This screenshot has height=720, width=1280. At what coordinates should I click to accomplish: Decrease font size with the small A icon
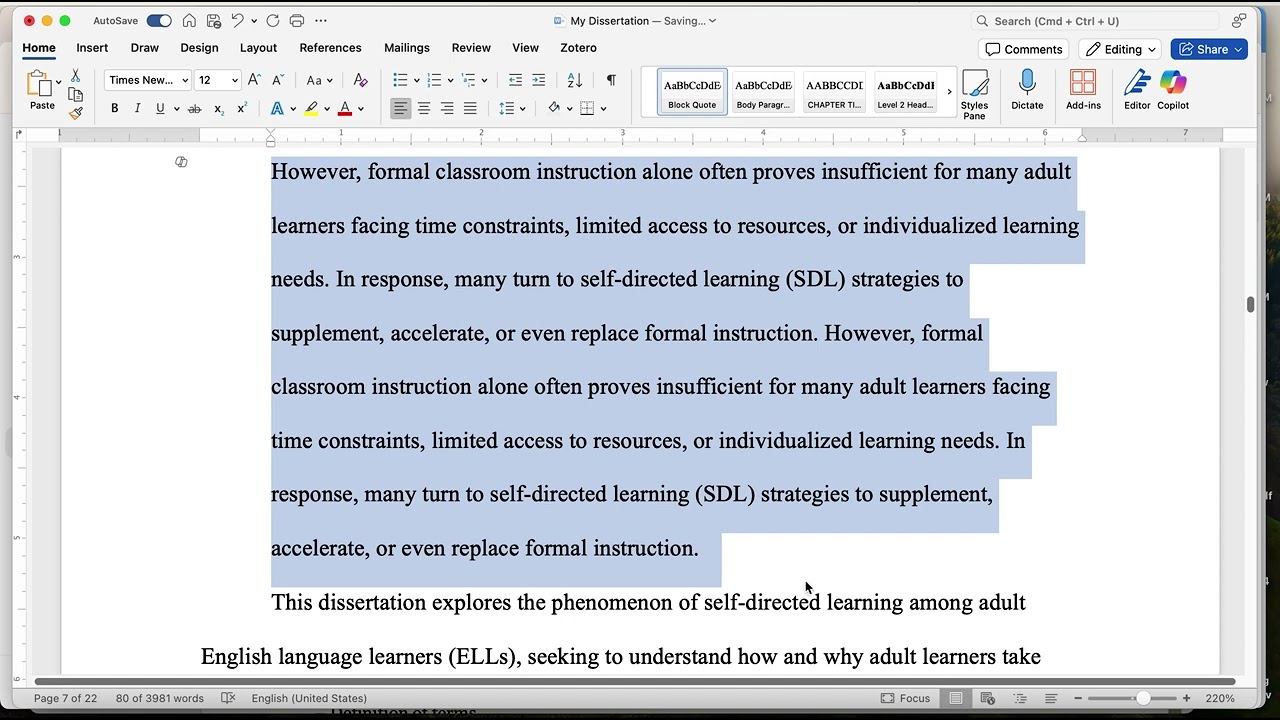(278, 80)
